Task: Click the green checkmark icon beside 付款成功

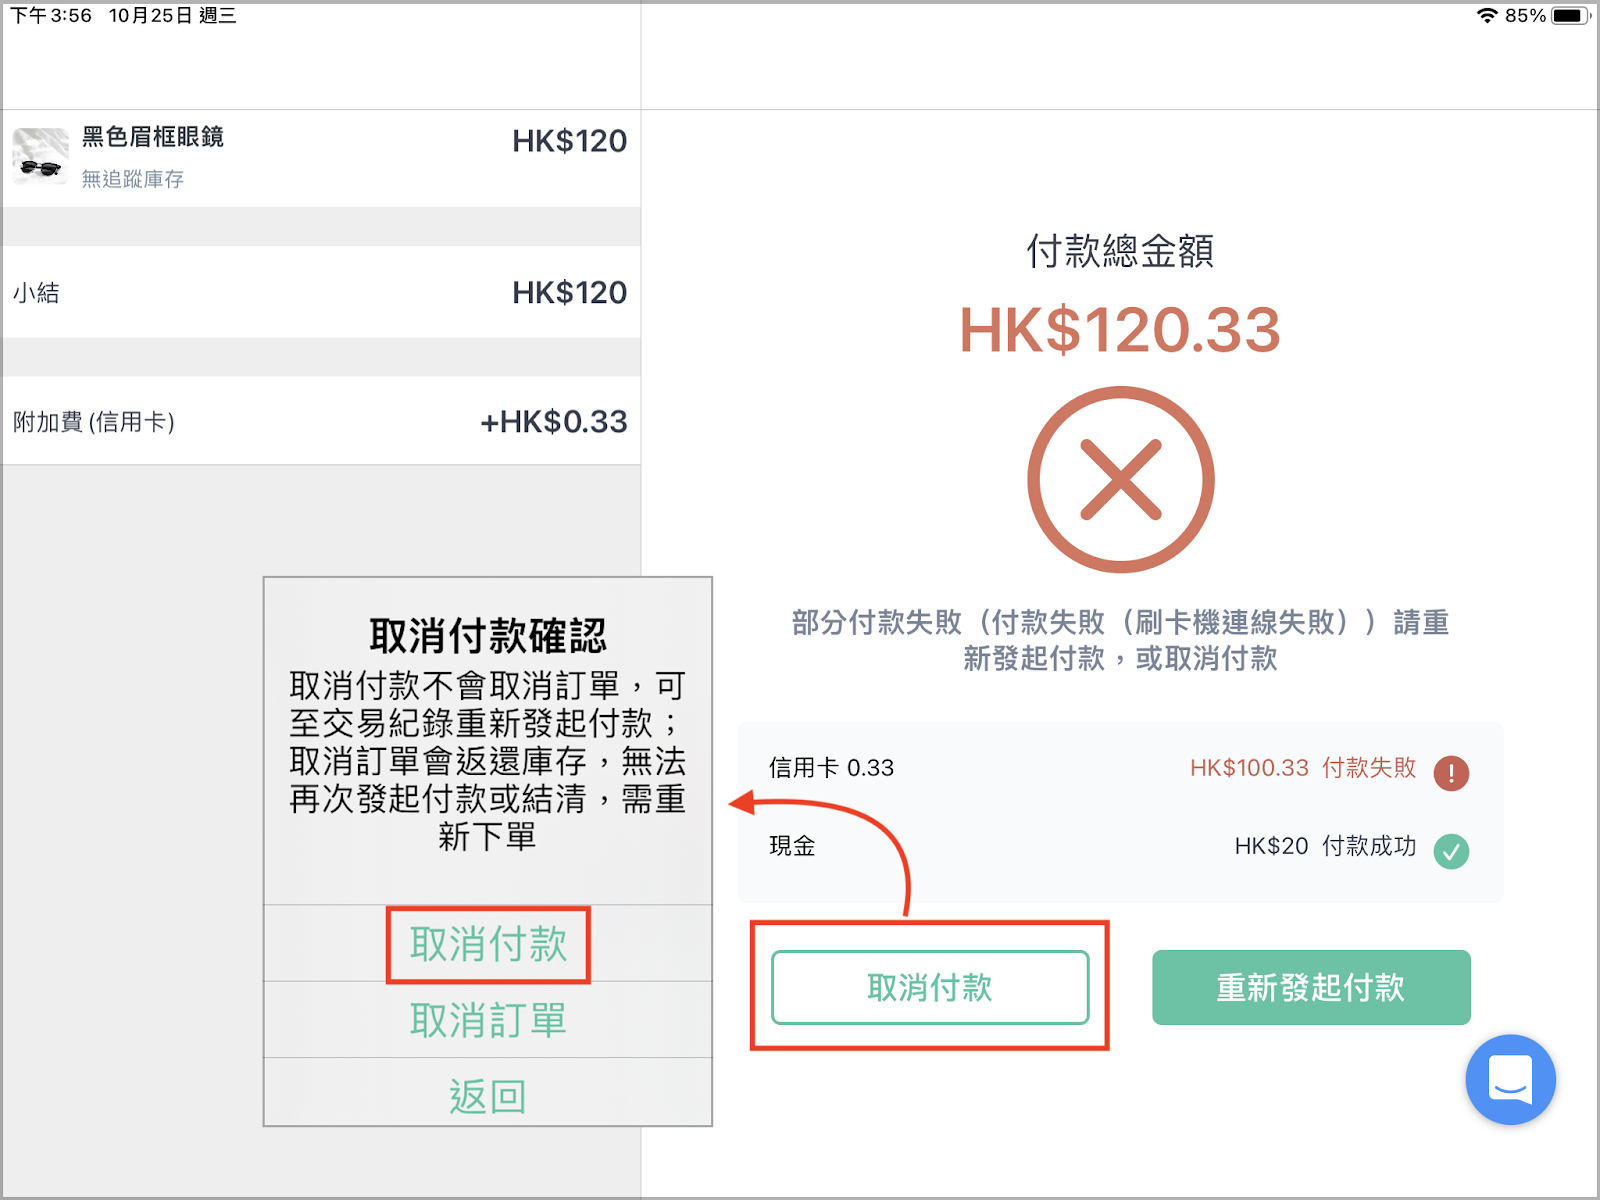Action: 1451,851
